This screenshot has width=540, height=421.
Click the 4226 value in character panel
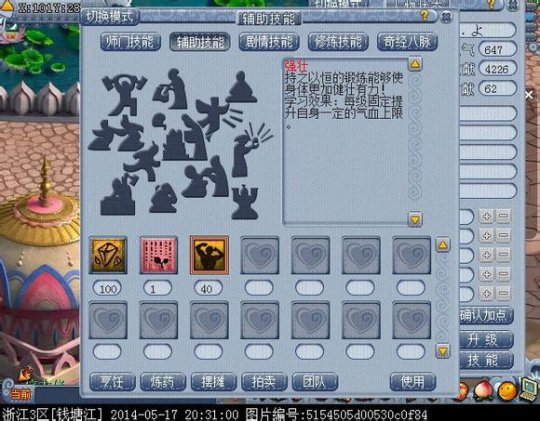point(498,69)
